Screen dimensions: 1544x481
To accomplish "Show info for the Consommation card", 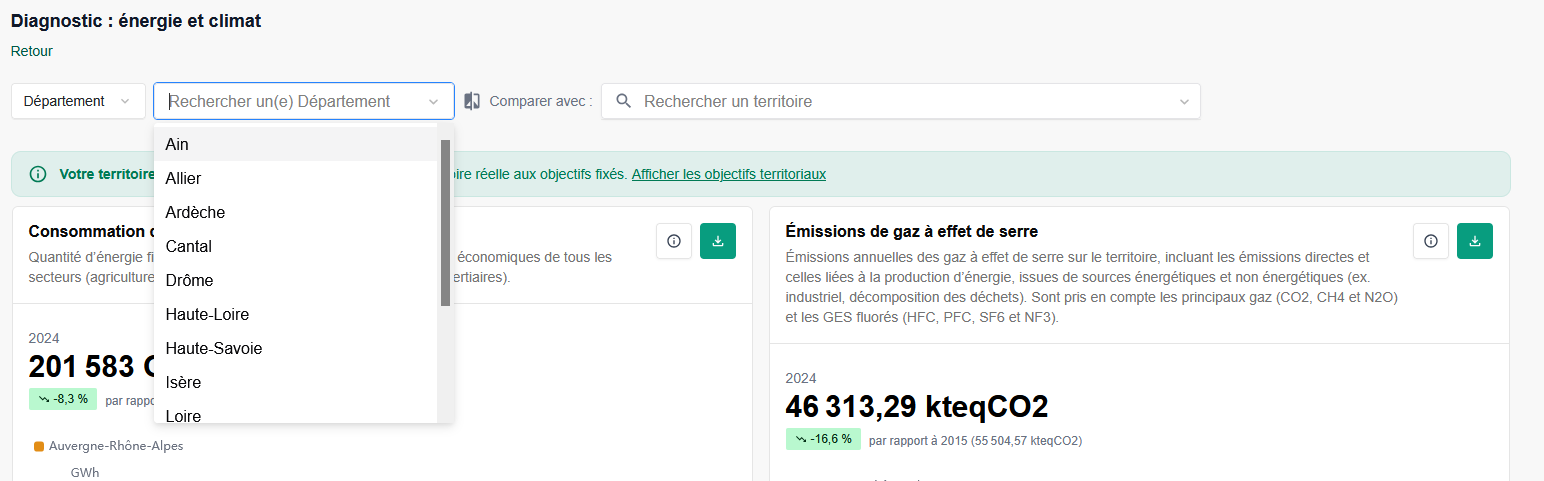I will click(674, 241).
